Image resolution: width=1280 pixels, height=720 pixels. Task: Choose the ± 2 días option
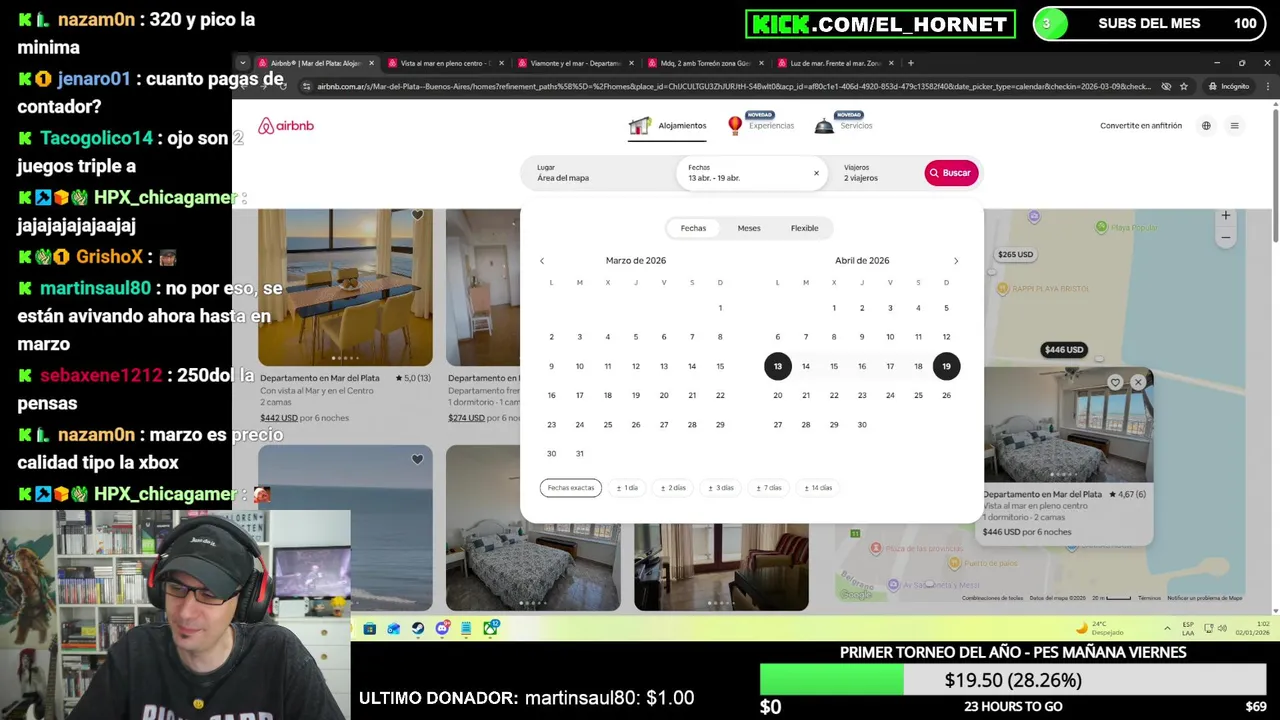(x=673, y=488)
